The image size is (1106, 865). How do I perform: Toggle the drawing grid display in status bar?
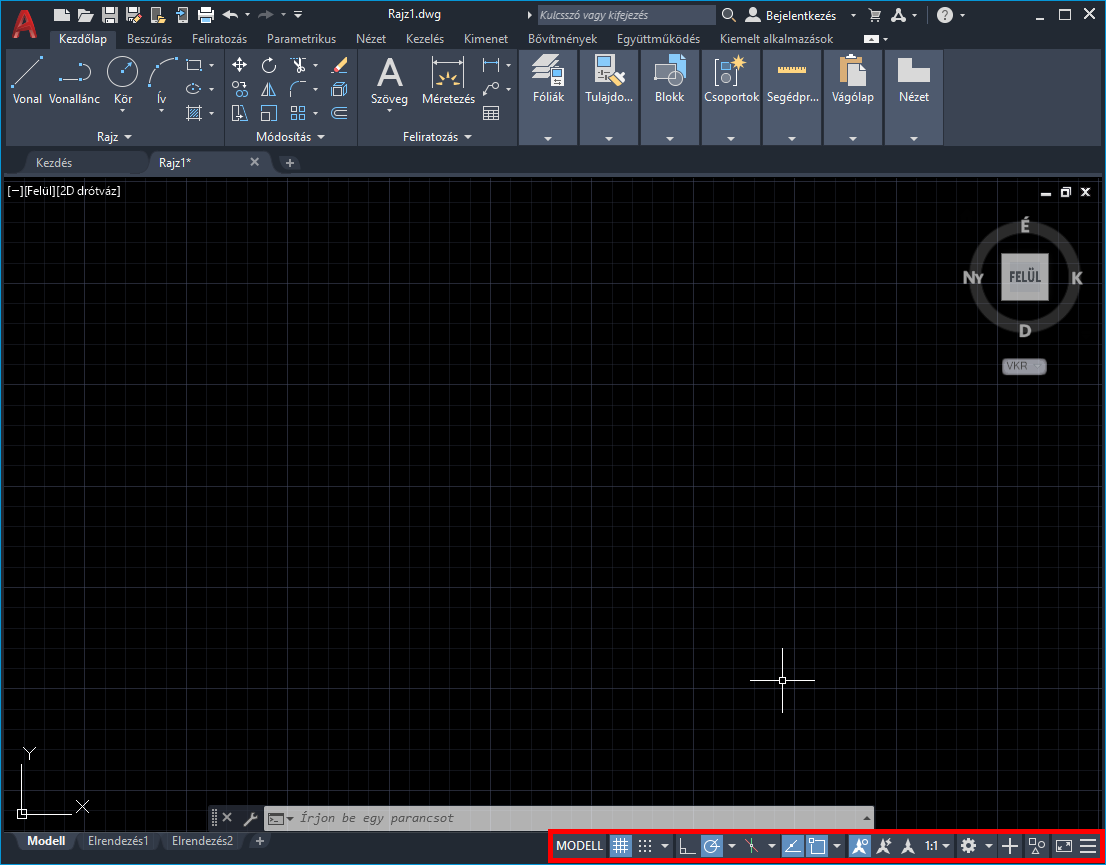click(x=620, y=845)
